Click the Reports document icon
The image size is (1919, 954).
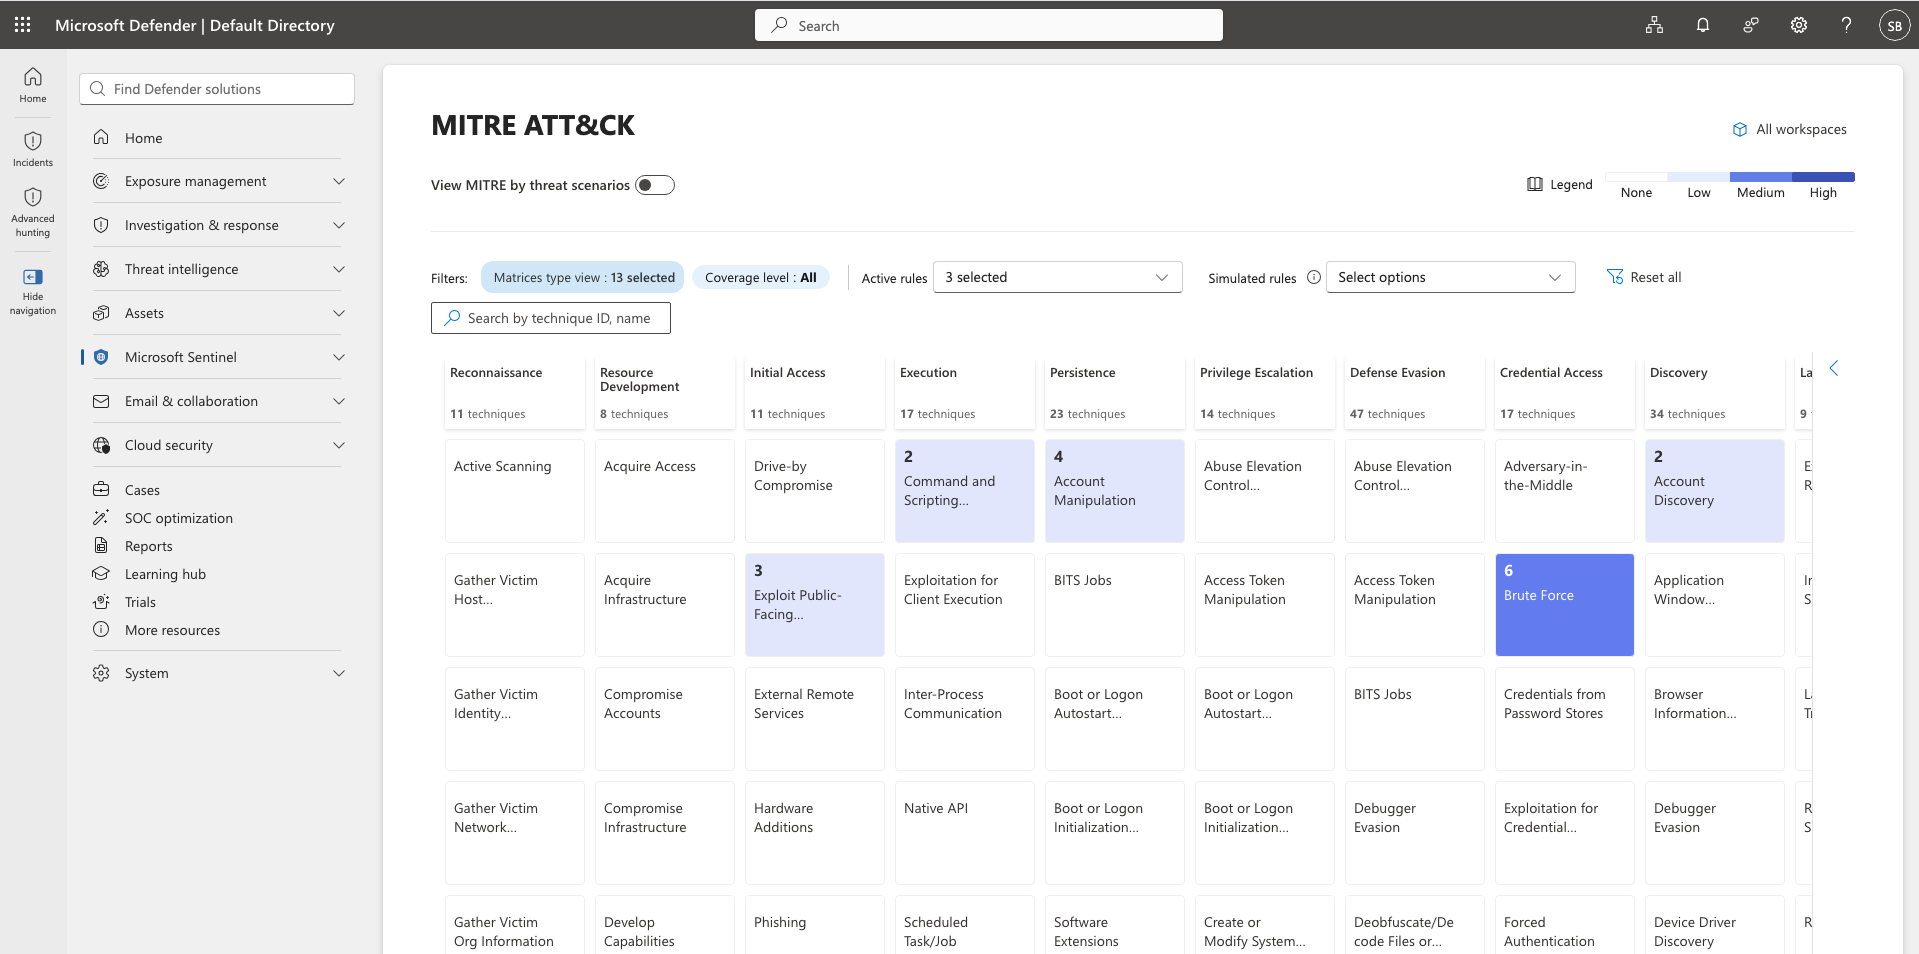tap(101, 546)
